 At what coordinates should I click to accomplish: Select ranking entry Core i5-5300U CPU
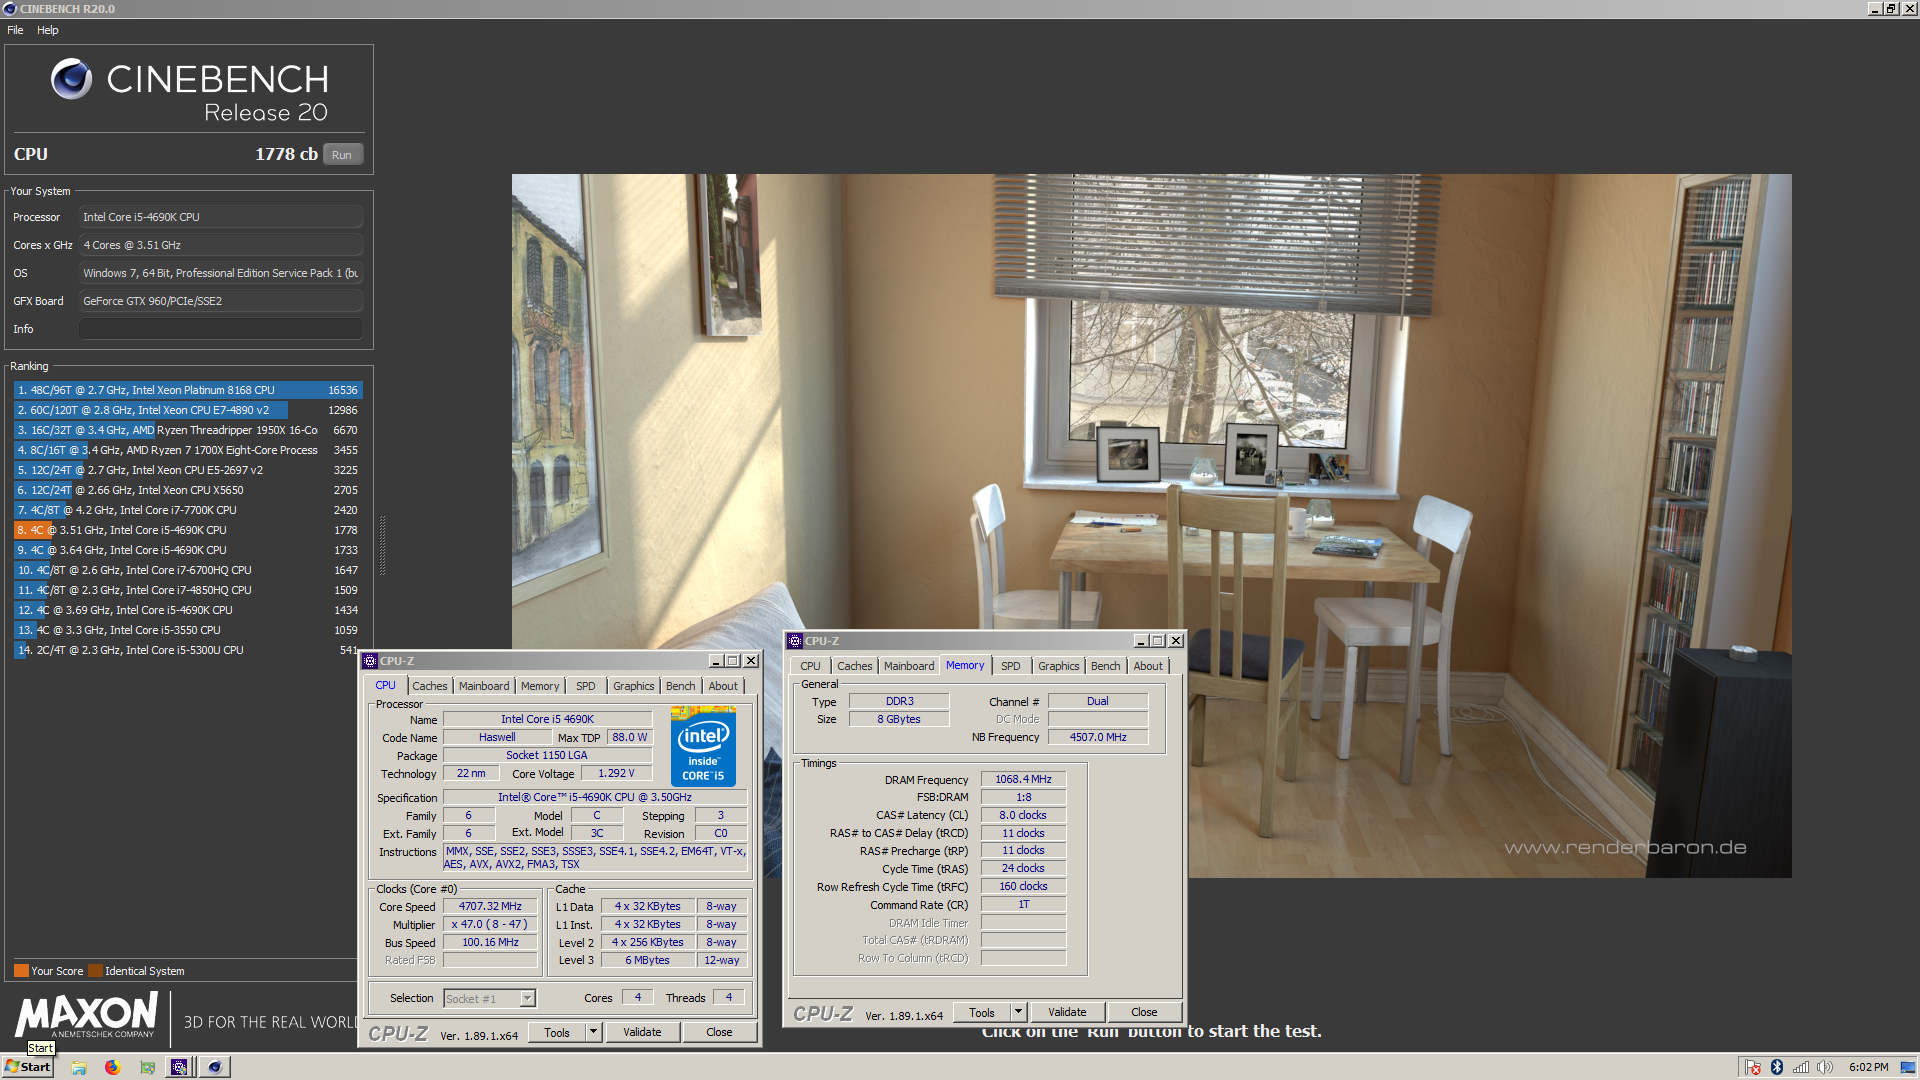click(x=187, y=650)
